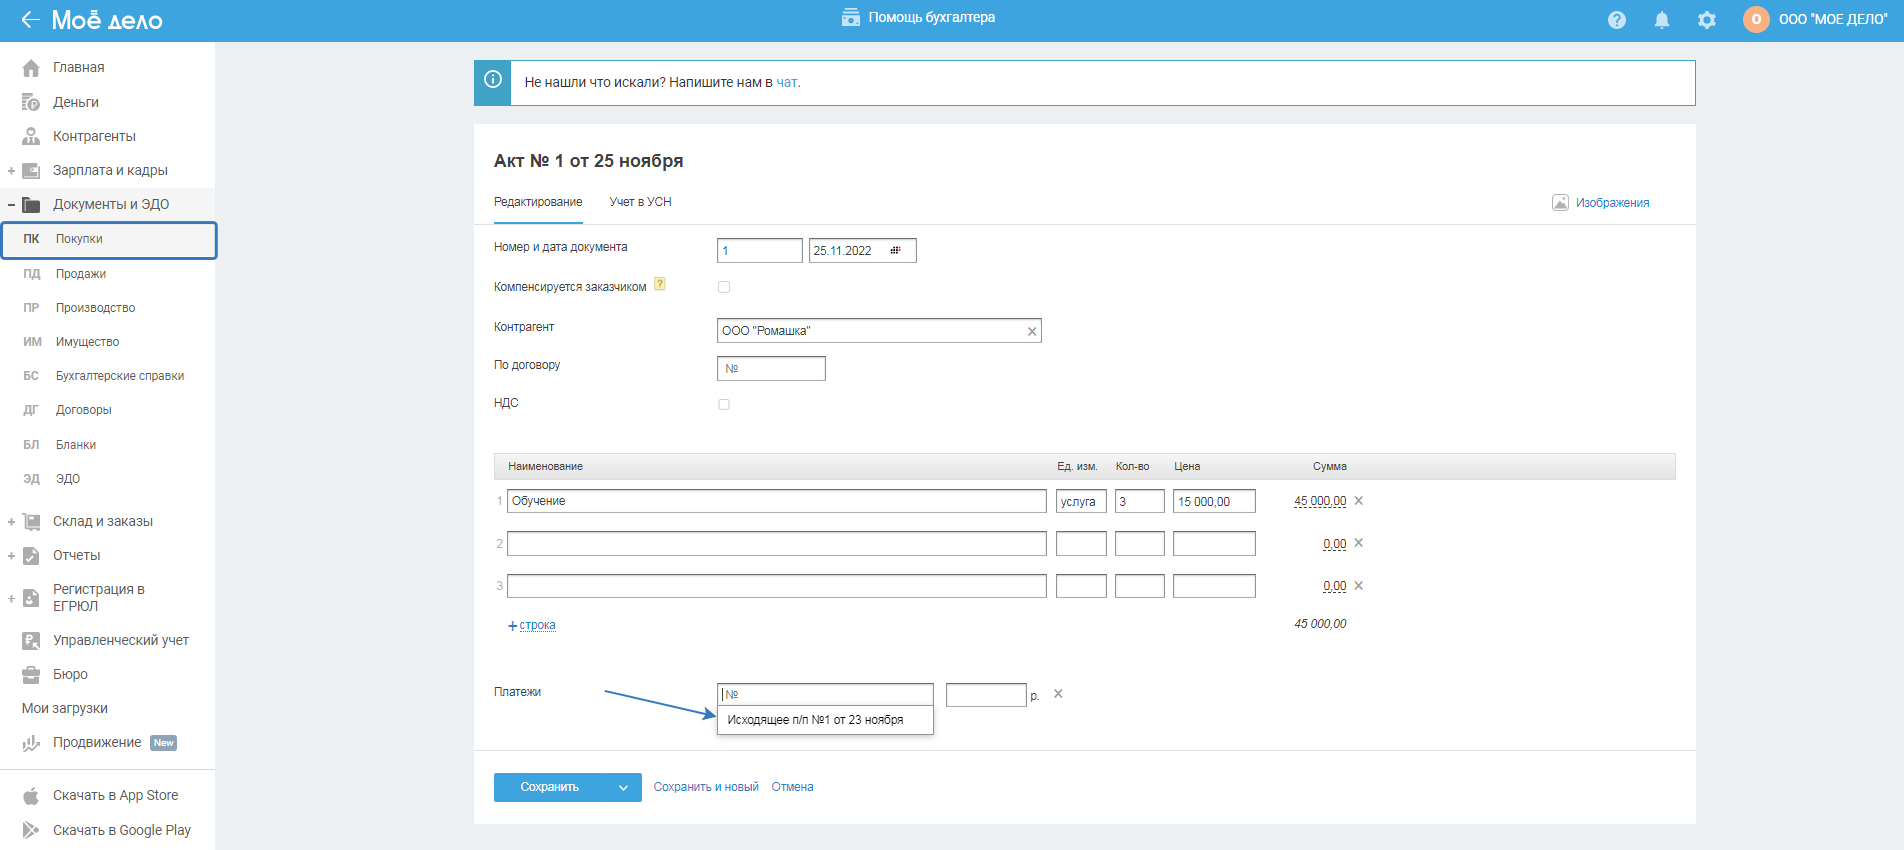The width and height of the screenshot is (1904, 850).
Task: Remove the payment row with X
Action: pos(1058,694)
